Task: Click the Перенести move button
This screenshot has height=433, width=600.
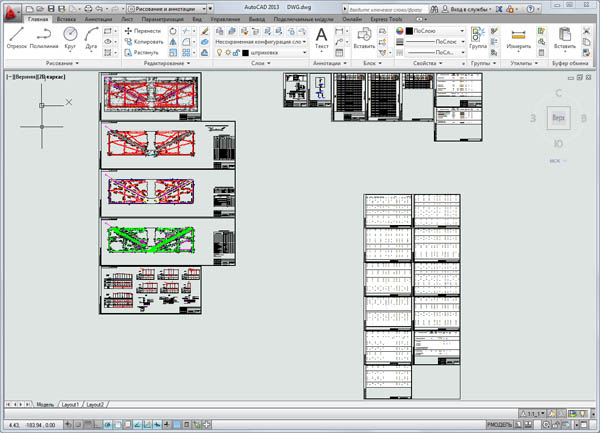Action: 147,31
